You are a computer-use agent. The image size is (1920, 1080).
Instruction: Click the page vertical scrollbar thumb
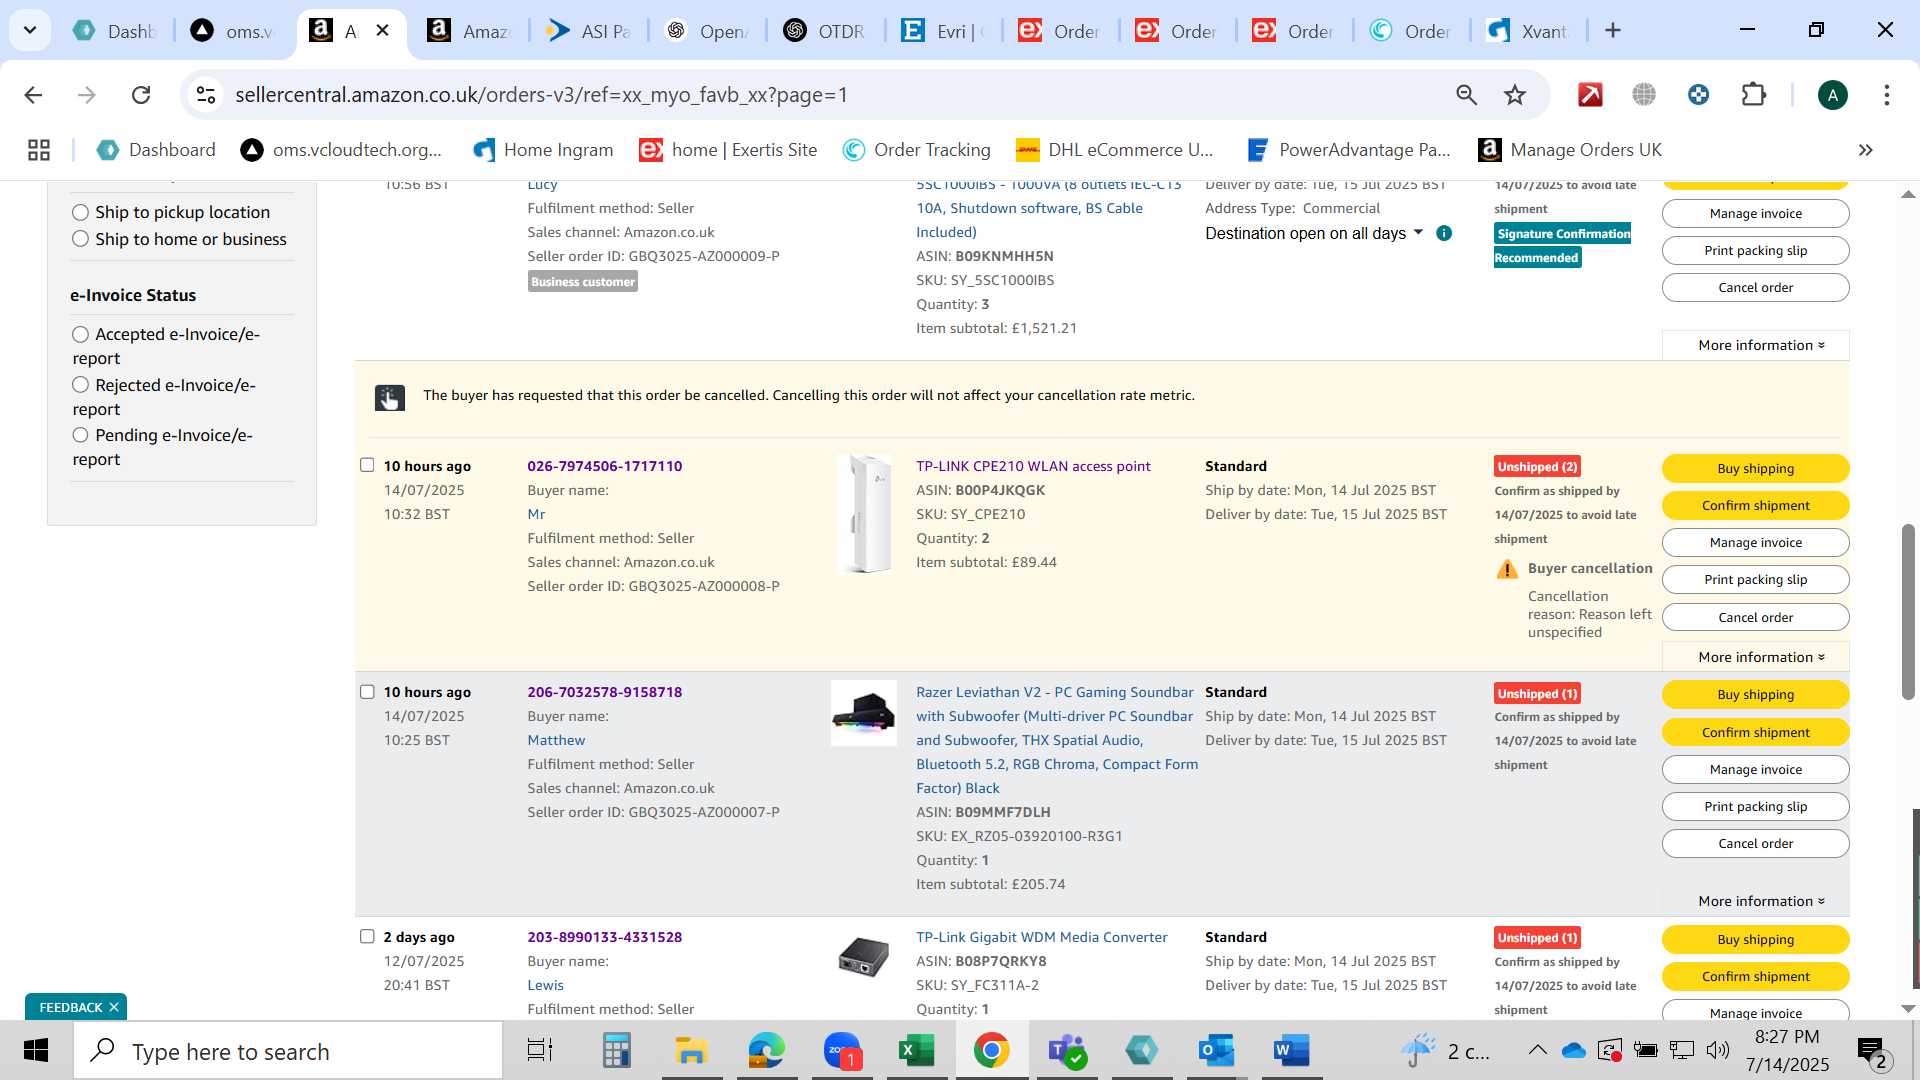(1908, 610)
